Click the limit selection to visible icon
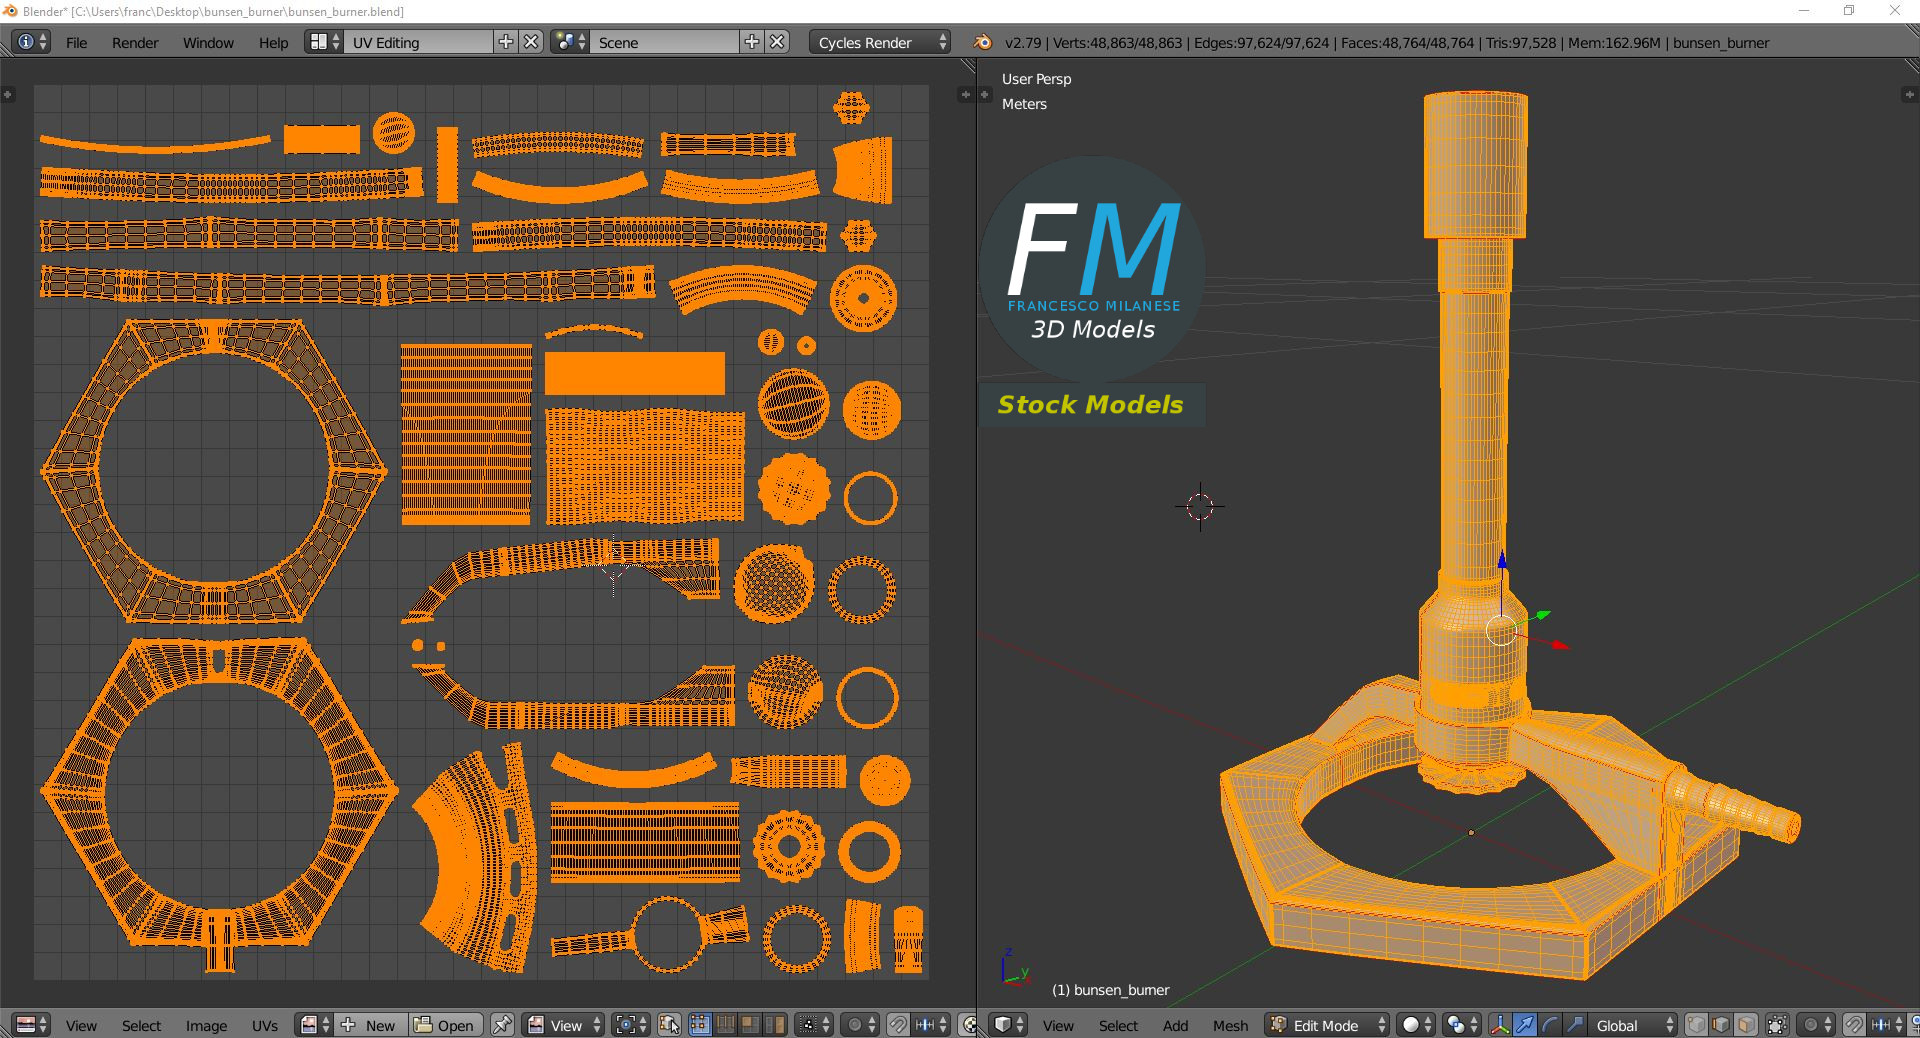This screenshot has width=1920, height=1038. pyautogui.click(x=1777, y=1025)
